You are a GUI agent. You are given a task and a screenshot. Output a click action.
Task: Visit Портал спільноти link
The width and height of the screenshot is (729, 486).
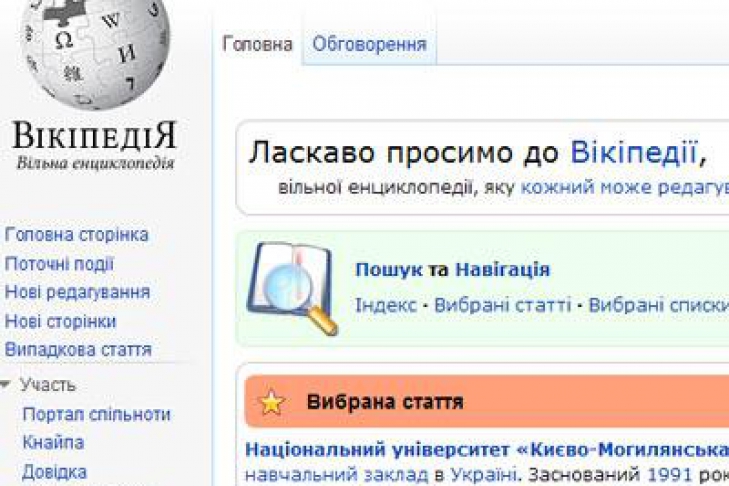(x=96, y=414)
